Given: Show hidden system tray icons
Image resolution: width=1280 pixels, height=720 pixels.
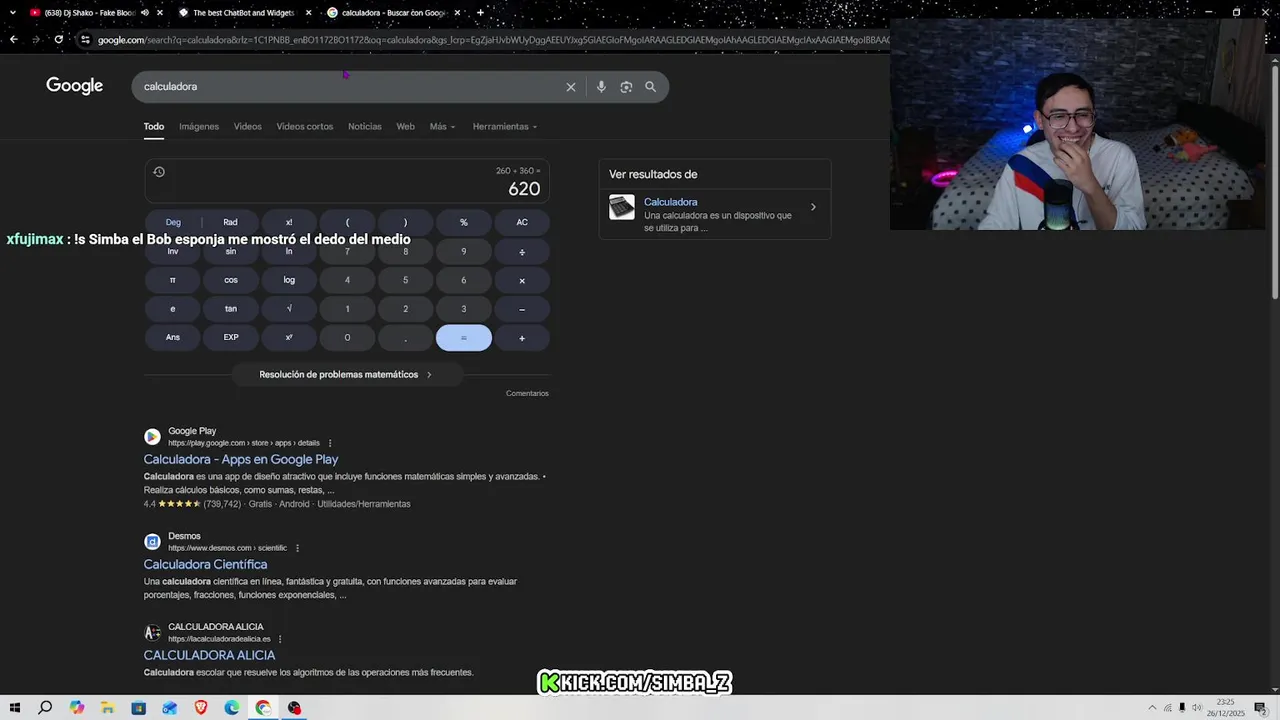Looking at the screenshot, I should tap(1152, 708).
